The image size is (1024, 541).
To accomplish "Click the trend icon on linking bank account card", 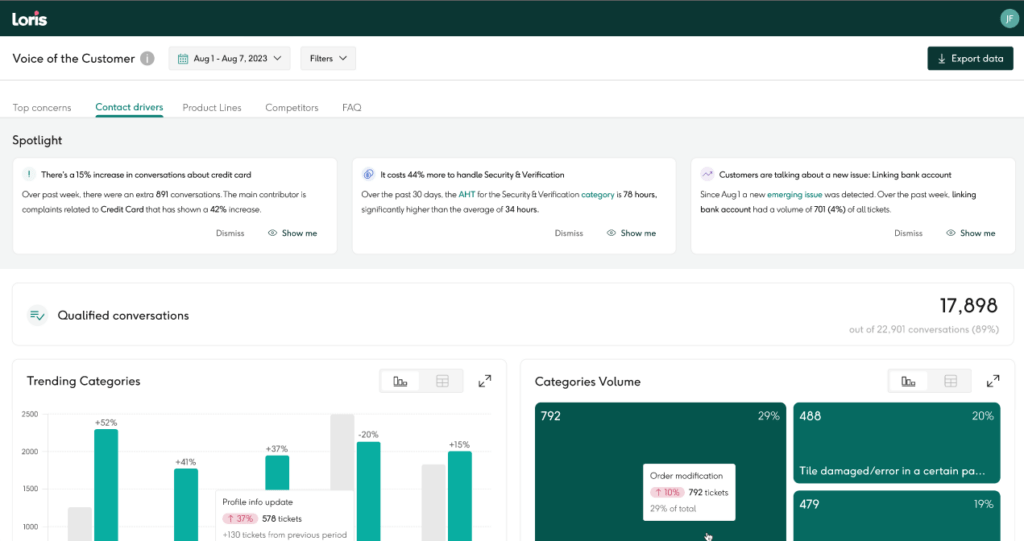I will tap(707, 174).
